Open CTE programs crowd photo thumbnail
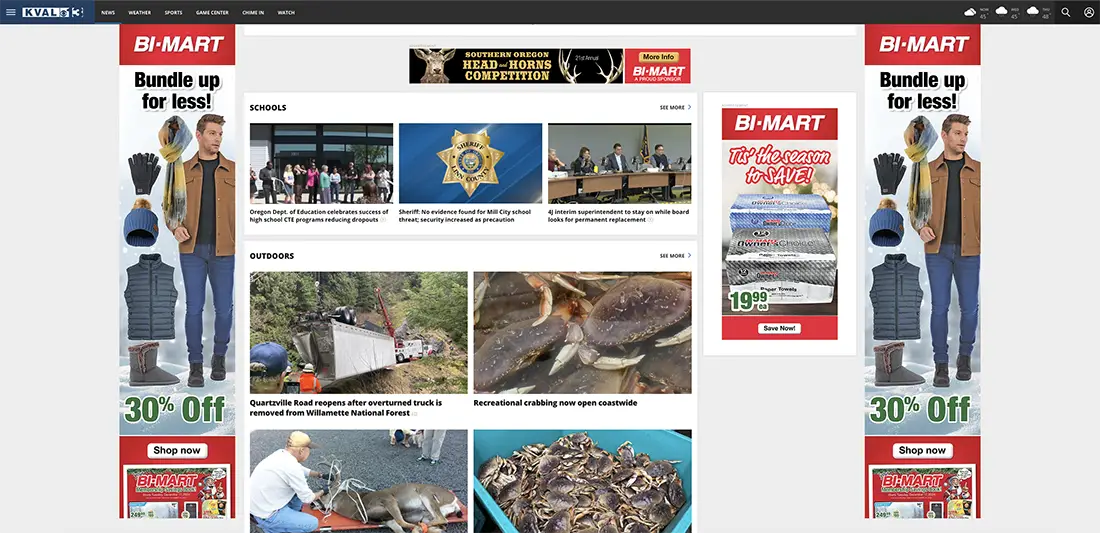Viewport: 1100px width, 533px height. click(321, 163)
